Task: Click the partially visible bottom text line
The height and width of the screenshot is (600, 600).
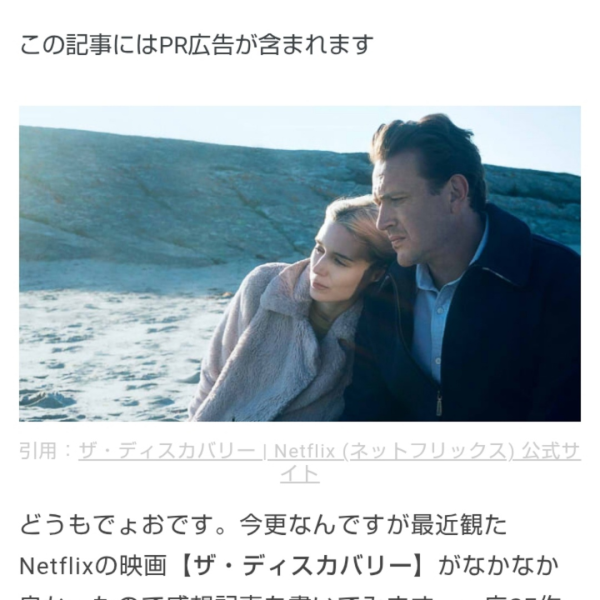Action: 291,597
